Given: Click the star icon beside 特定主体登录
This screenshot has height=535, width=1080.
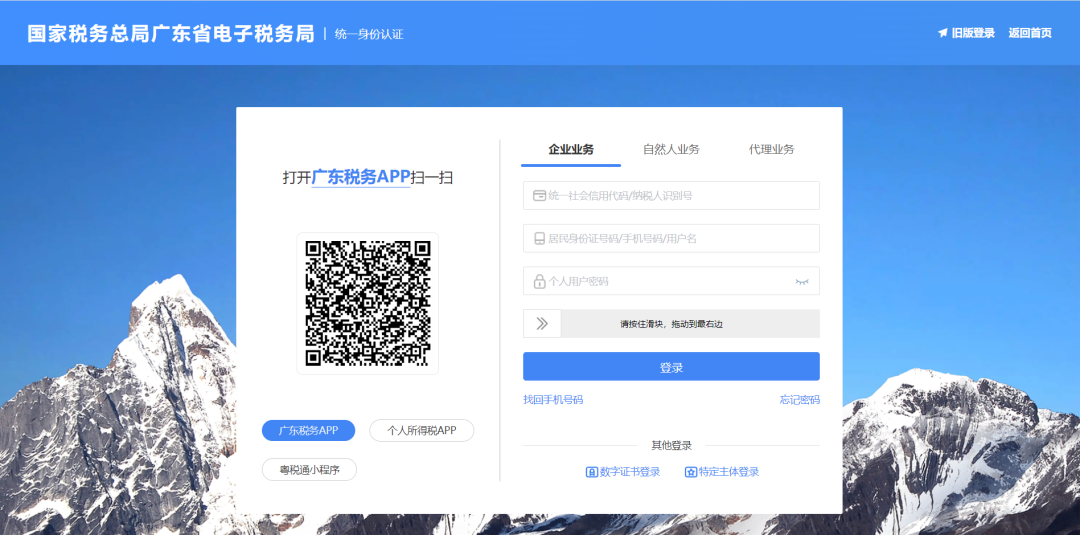Looking at the screenshot, I should point(691,472).
